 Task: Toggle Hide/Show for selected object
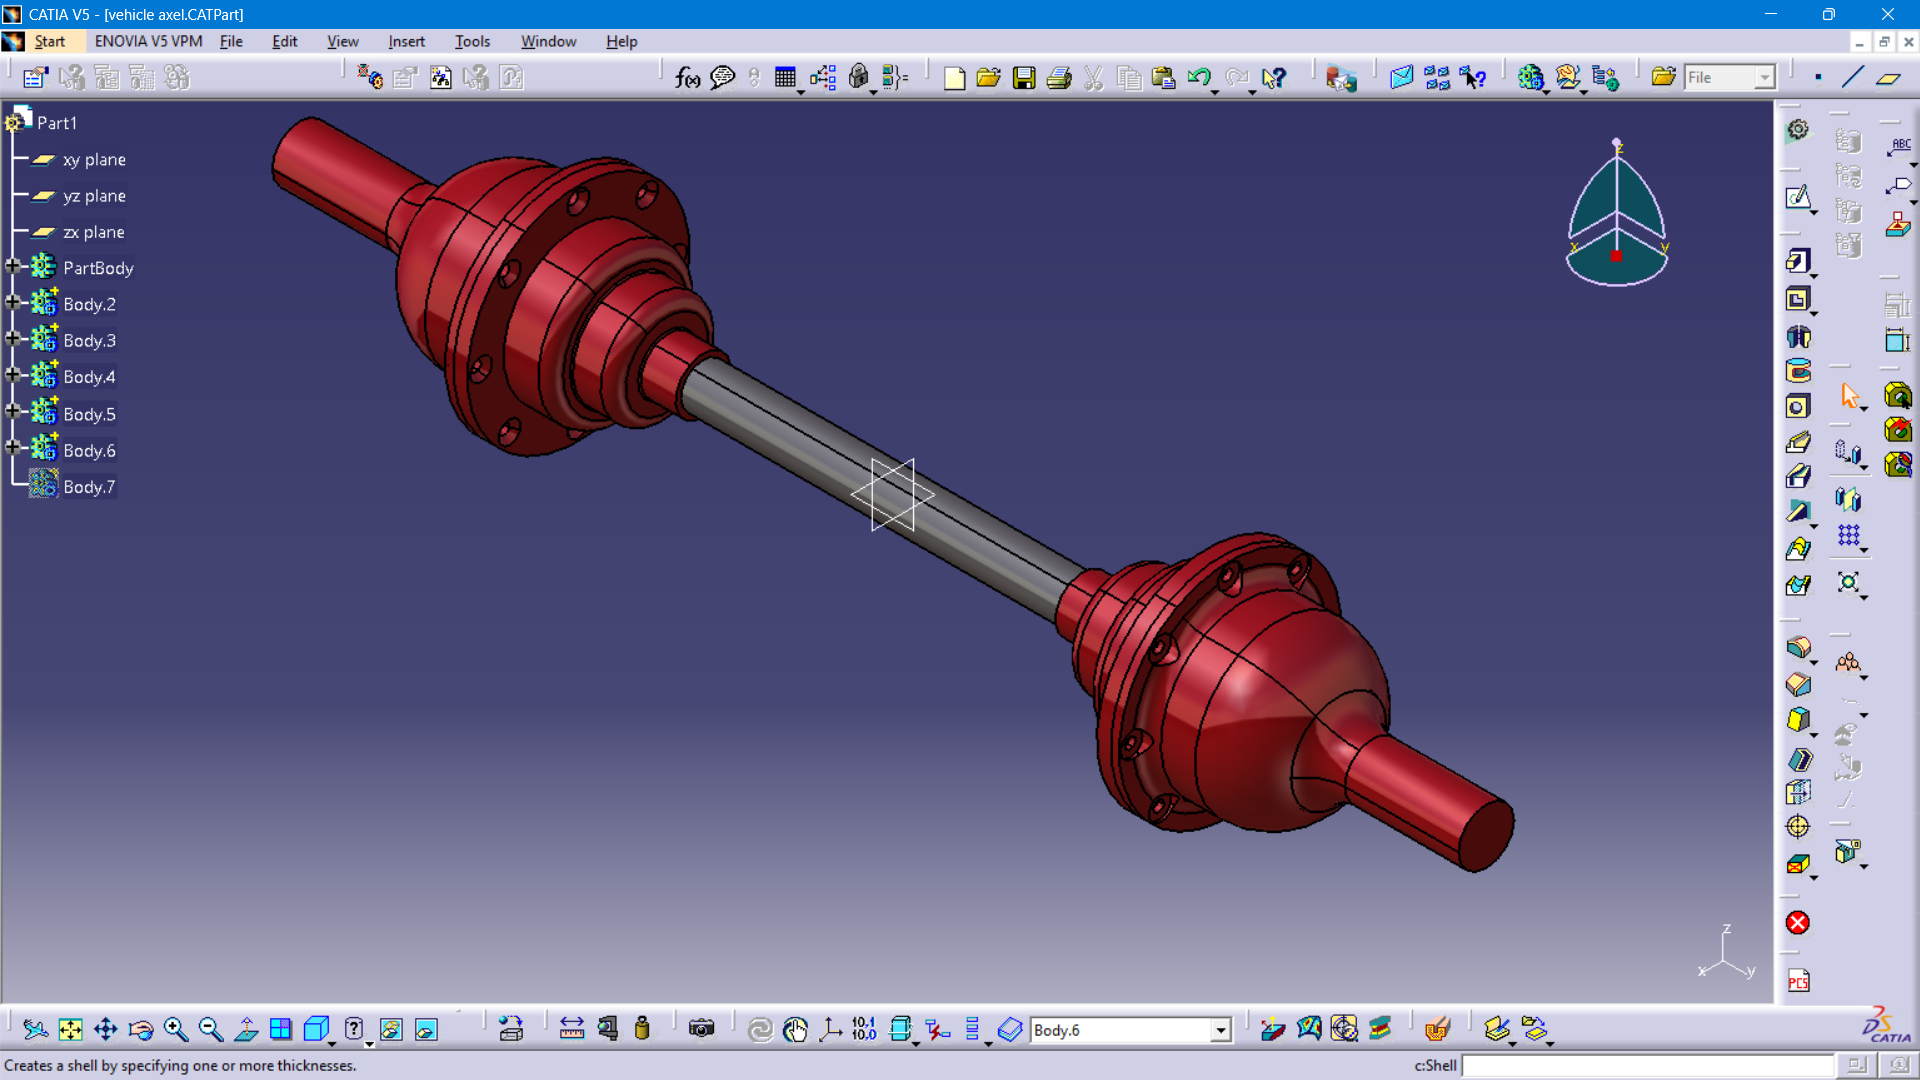[391, 1029]
